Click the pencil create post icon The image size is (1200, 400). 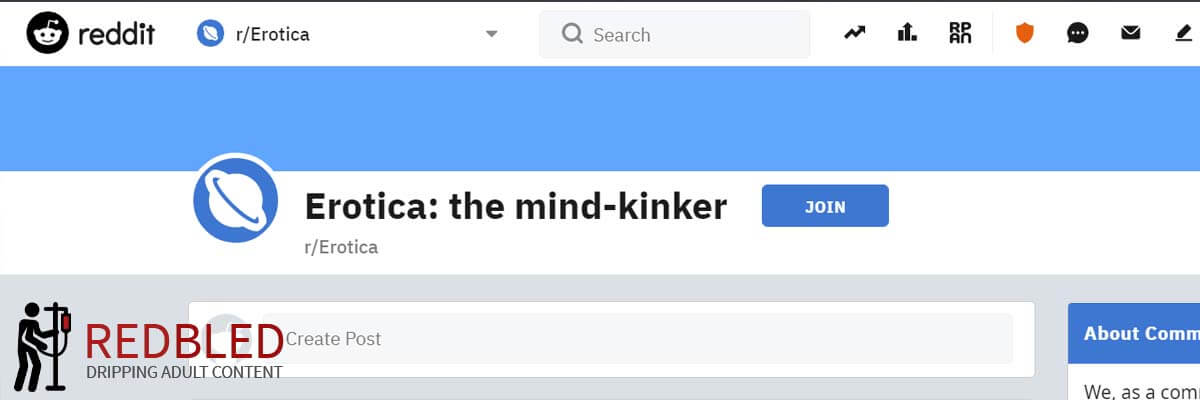point(1184,34)
